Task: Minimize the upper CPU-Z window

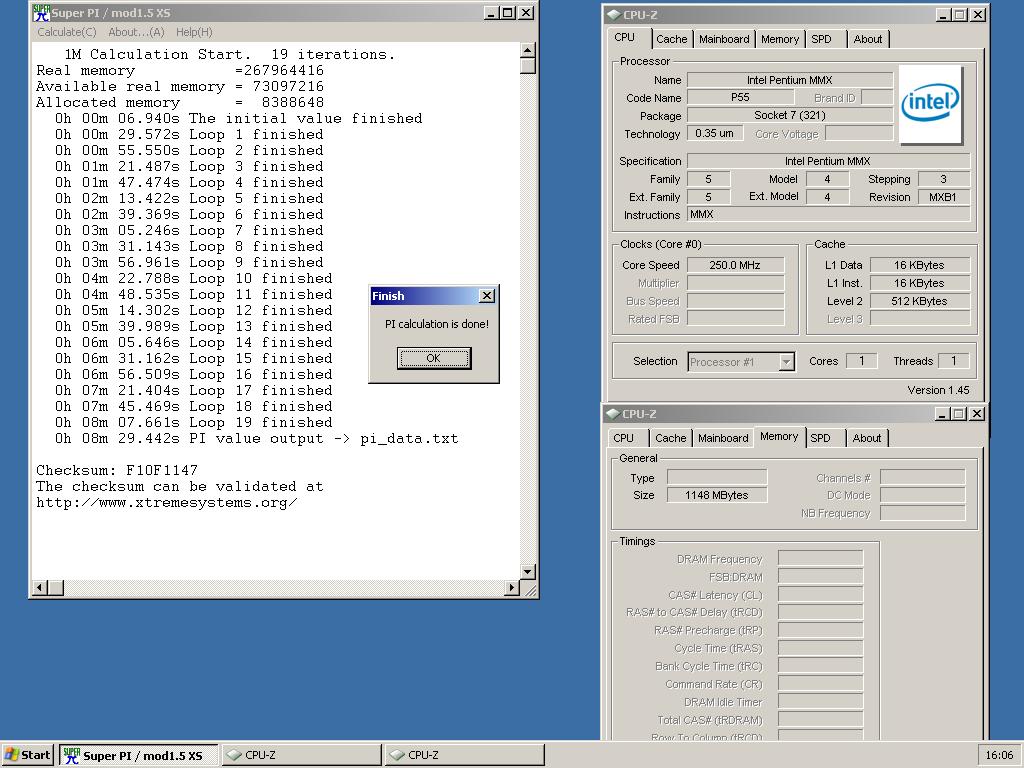Action: tap(943, 14)
